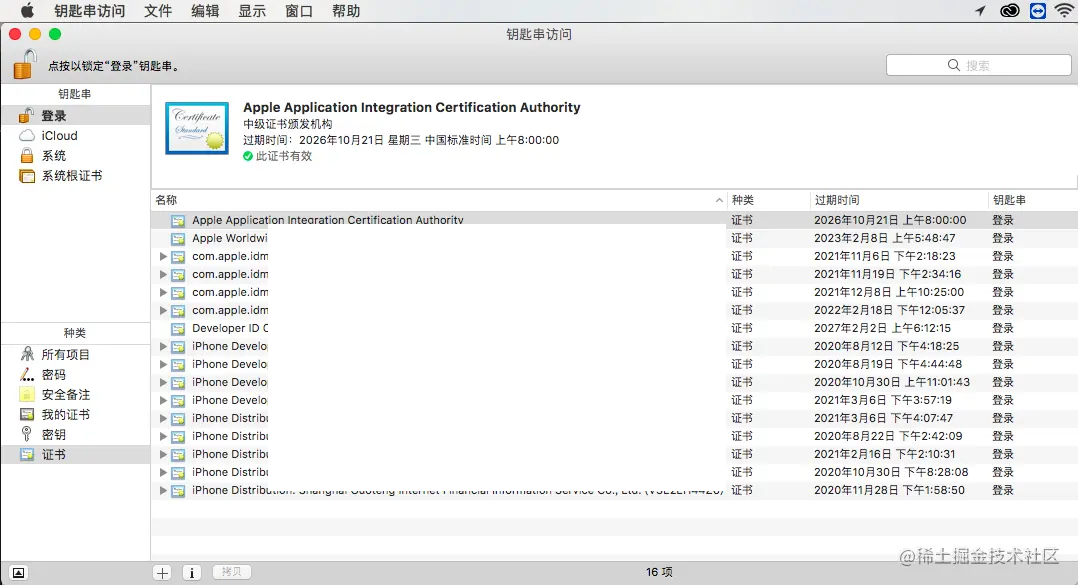Show the 我的证书 category
This screenshot has height=585, width=1078.
[x=76, y=414]
